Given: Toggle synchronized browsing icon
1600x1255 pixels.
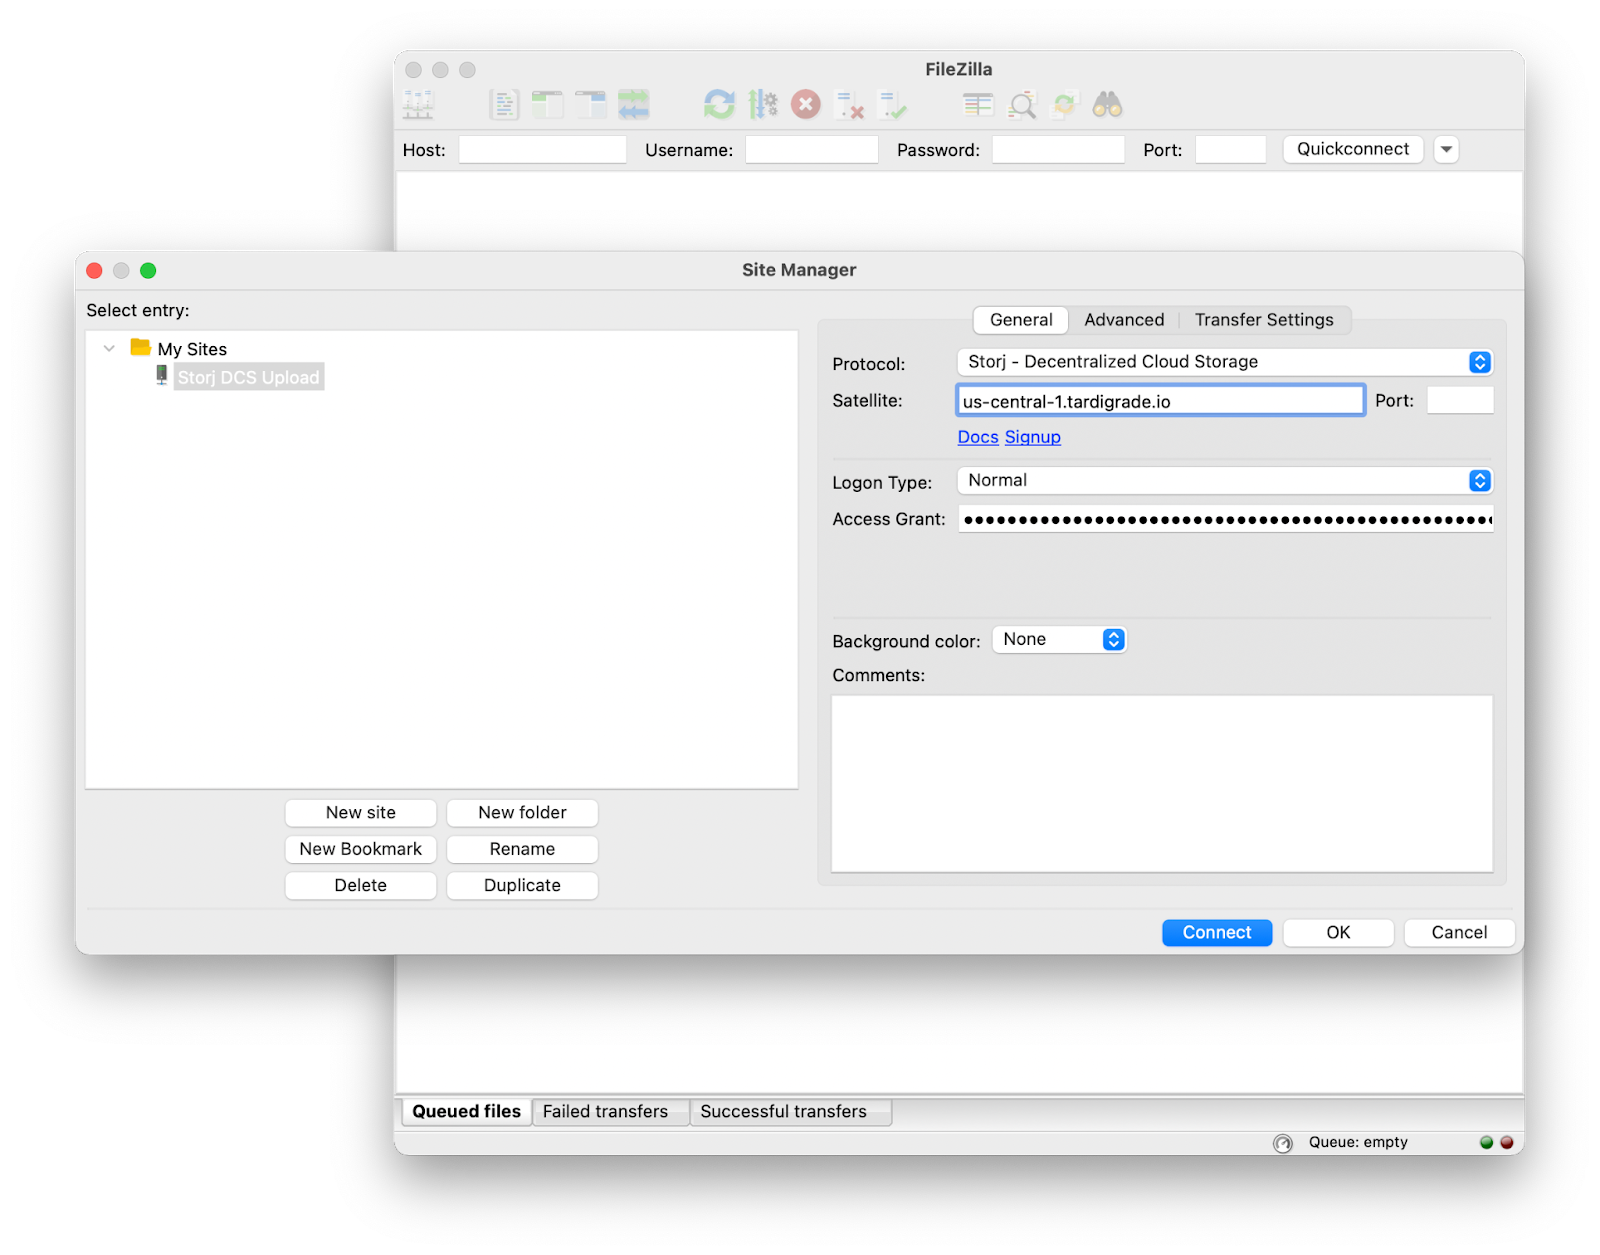Looking at the screenshot, I should (1064, 104).
